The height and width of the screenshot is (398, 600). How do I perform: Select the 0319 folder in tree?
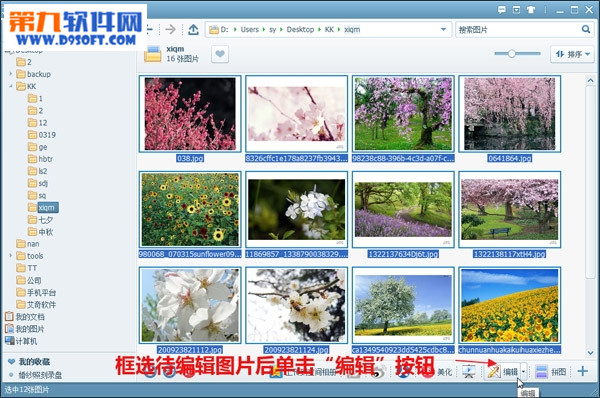42,135
